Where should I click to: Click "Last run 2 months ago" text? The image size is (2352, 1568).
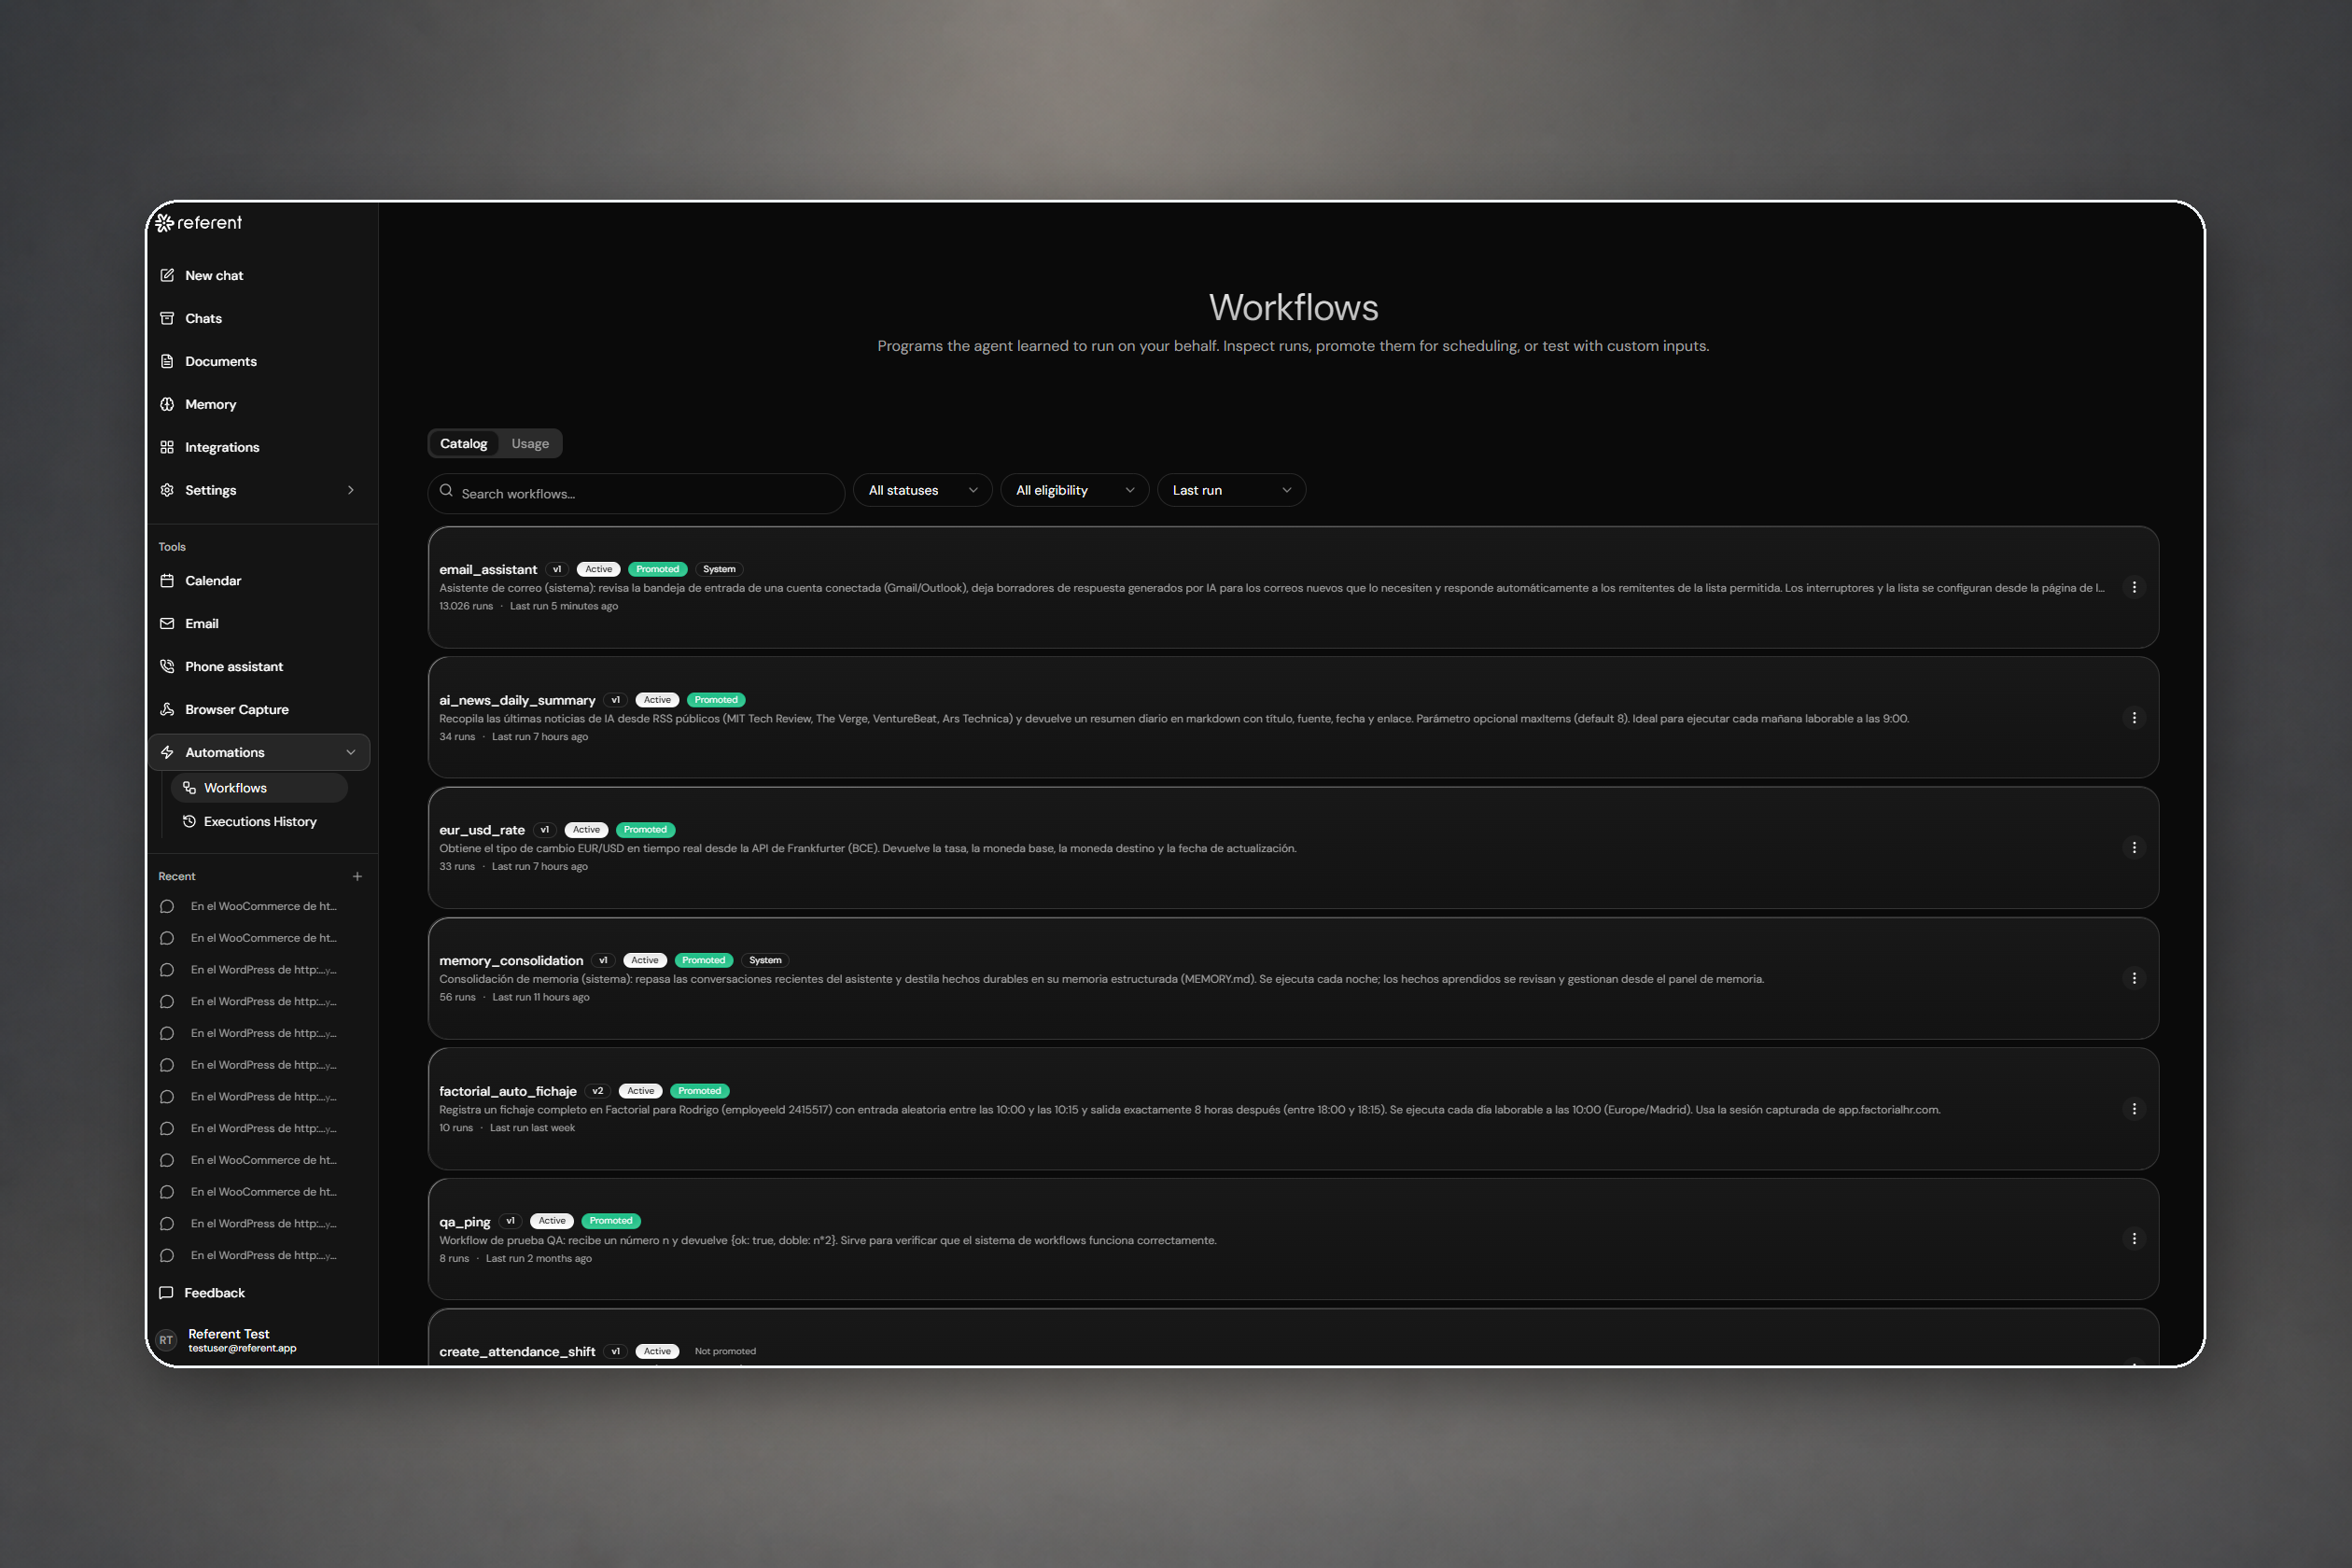pyautogui.click(x=539, y=1258)
